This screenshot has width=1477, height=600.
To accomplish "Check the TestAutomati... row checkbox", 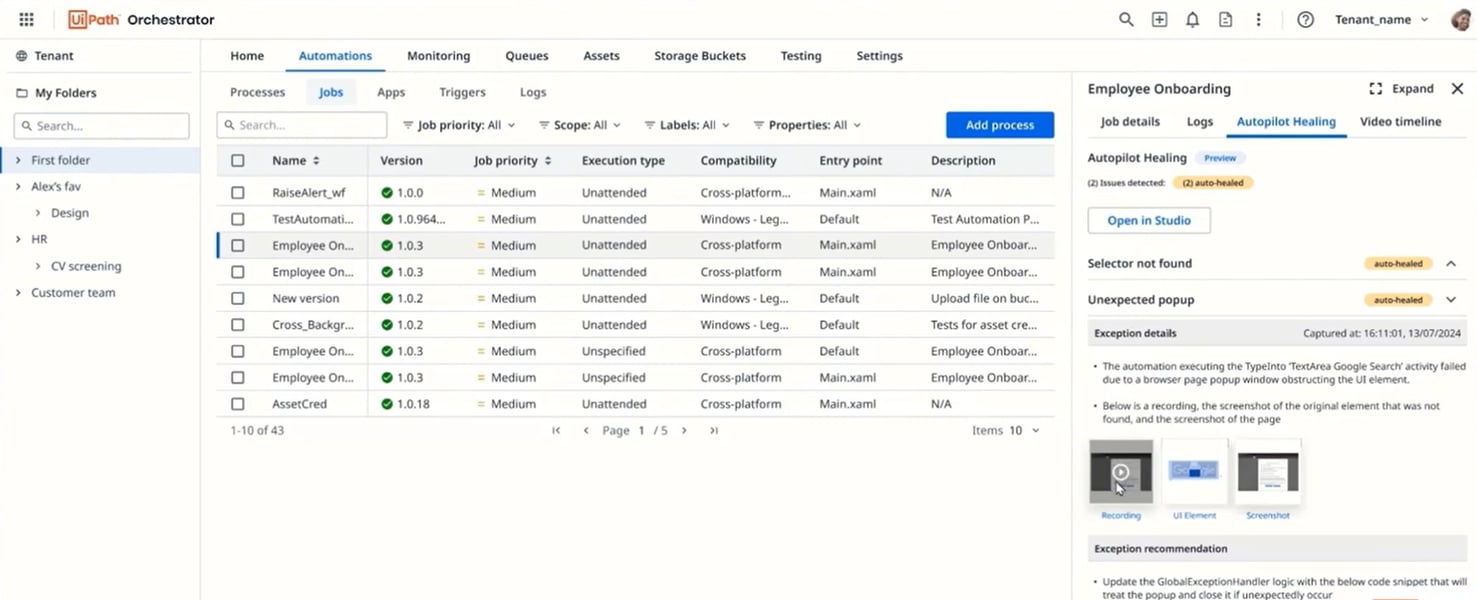I will pyautogui.click(x=237, y=219).
